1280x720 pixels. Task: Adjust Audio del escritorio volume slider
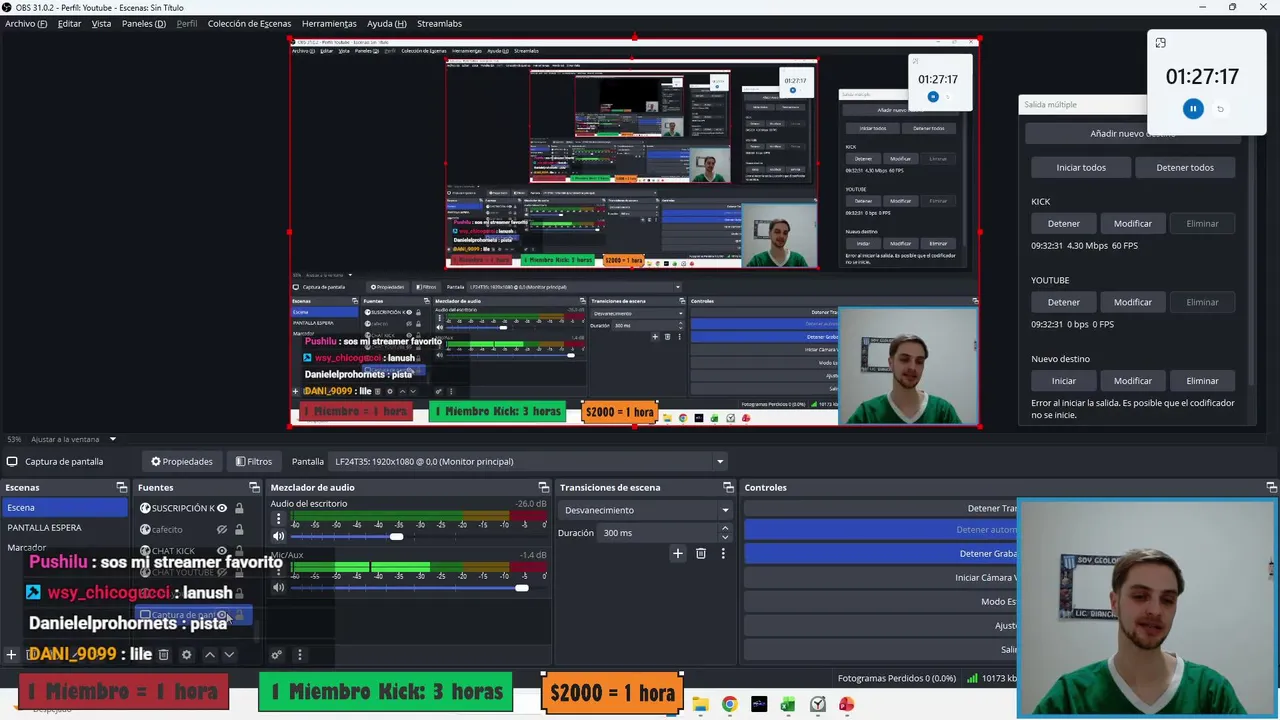click(396, 537)
